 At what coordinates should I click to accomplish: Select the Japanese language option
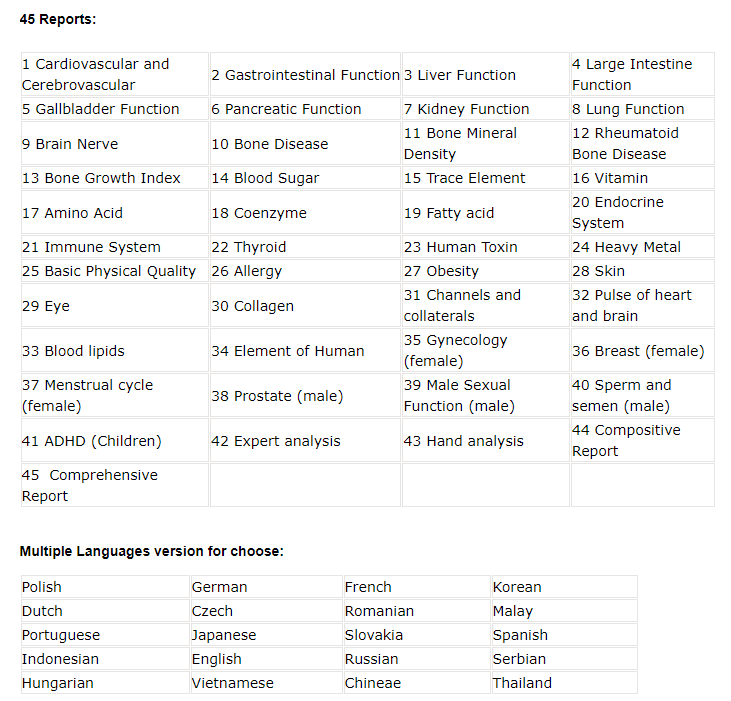click(x=267, y=635)
